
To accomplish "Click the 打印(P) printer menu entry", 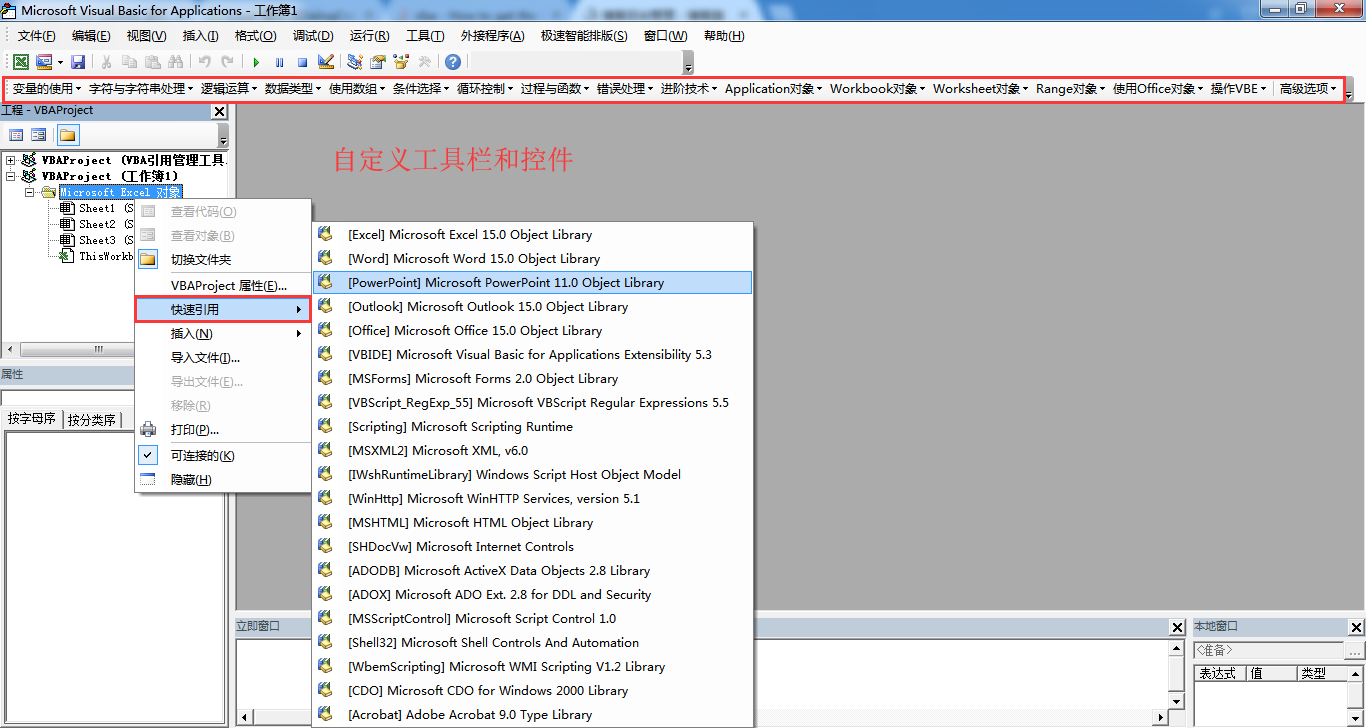I will [223, 430].
